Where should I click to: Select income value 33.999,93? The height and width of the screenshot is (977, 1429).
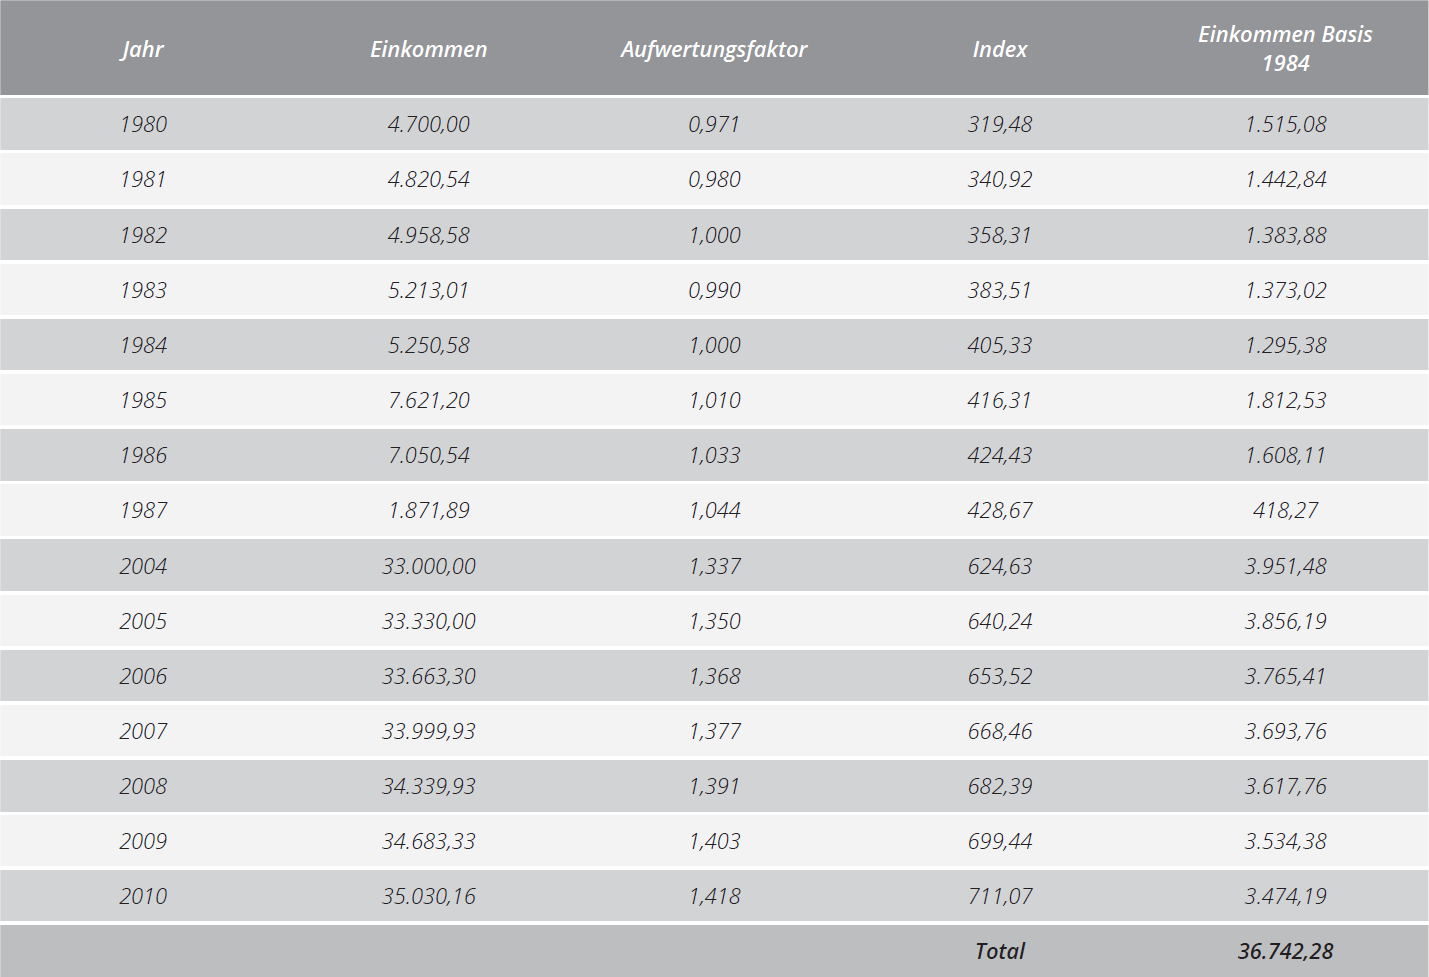428,731
